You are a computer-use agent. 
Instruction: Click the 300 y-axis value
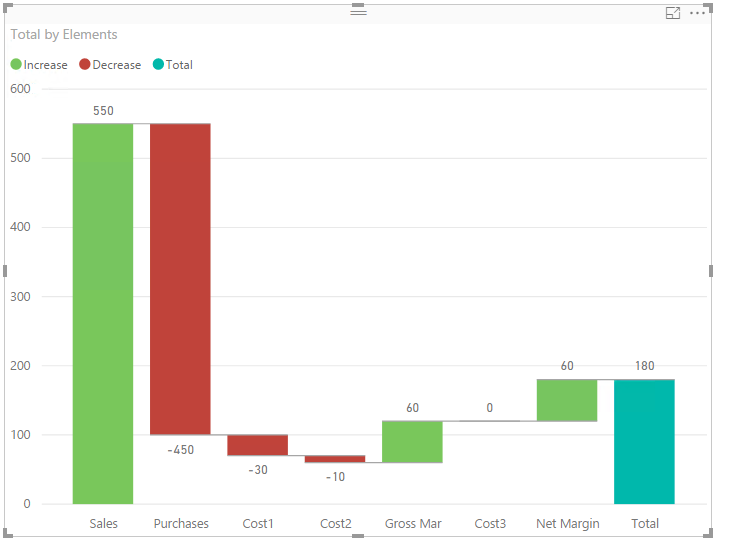20,297
